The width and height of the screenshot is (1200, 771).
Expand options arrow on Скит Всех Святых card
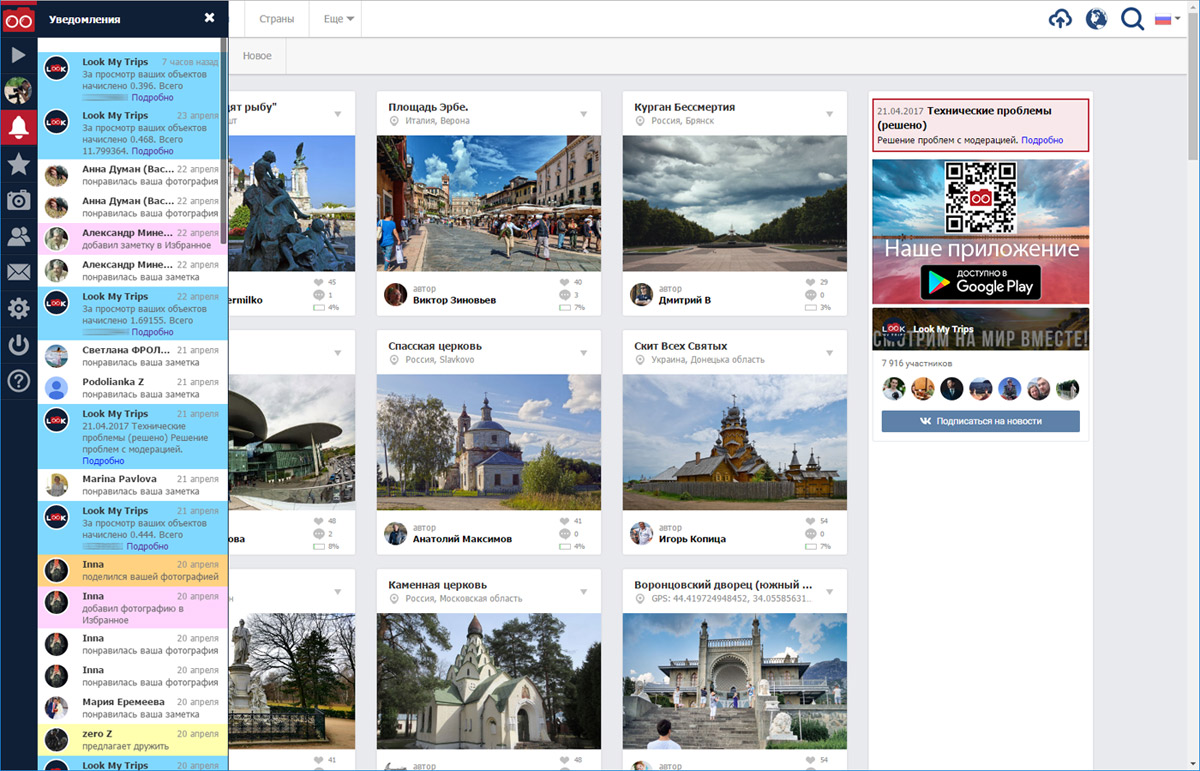coord(830,353)
